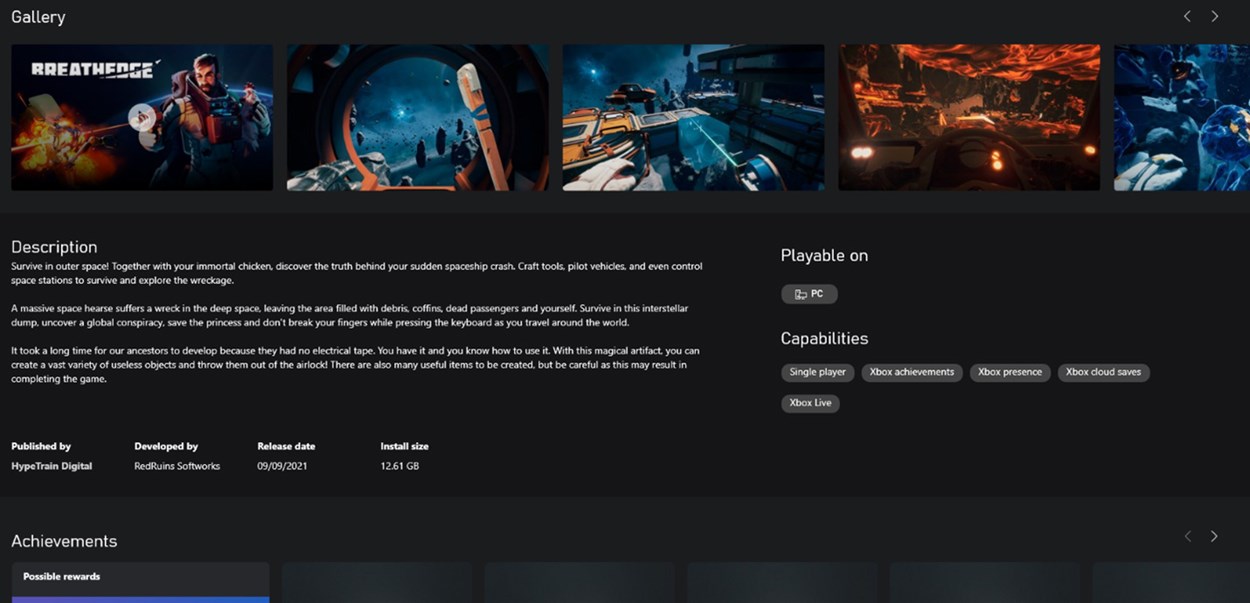Select the Xbox presence capability tag

1010,372
